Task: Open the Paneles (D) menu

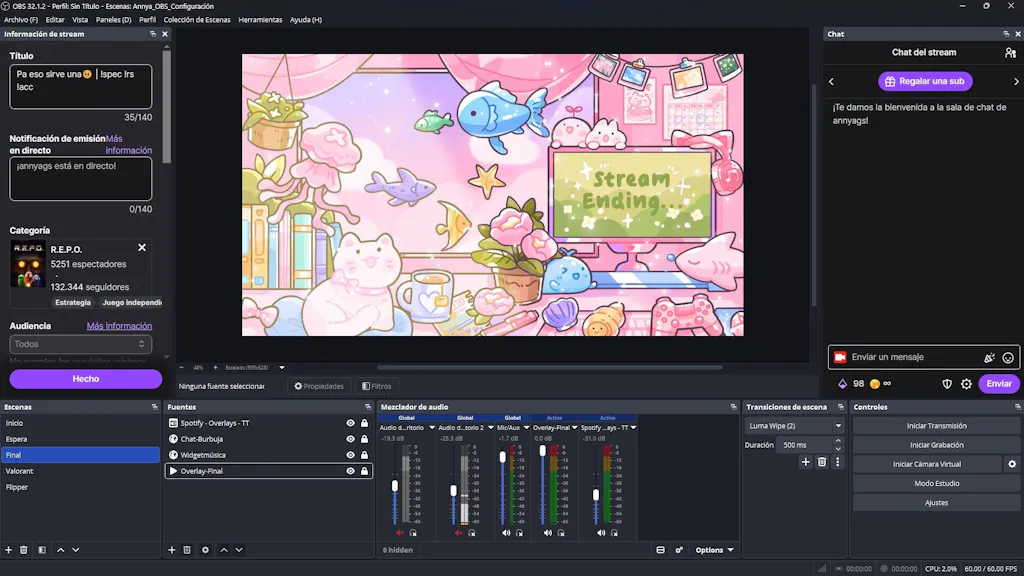Action: pyautogui.click(x=114, y=20)
